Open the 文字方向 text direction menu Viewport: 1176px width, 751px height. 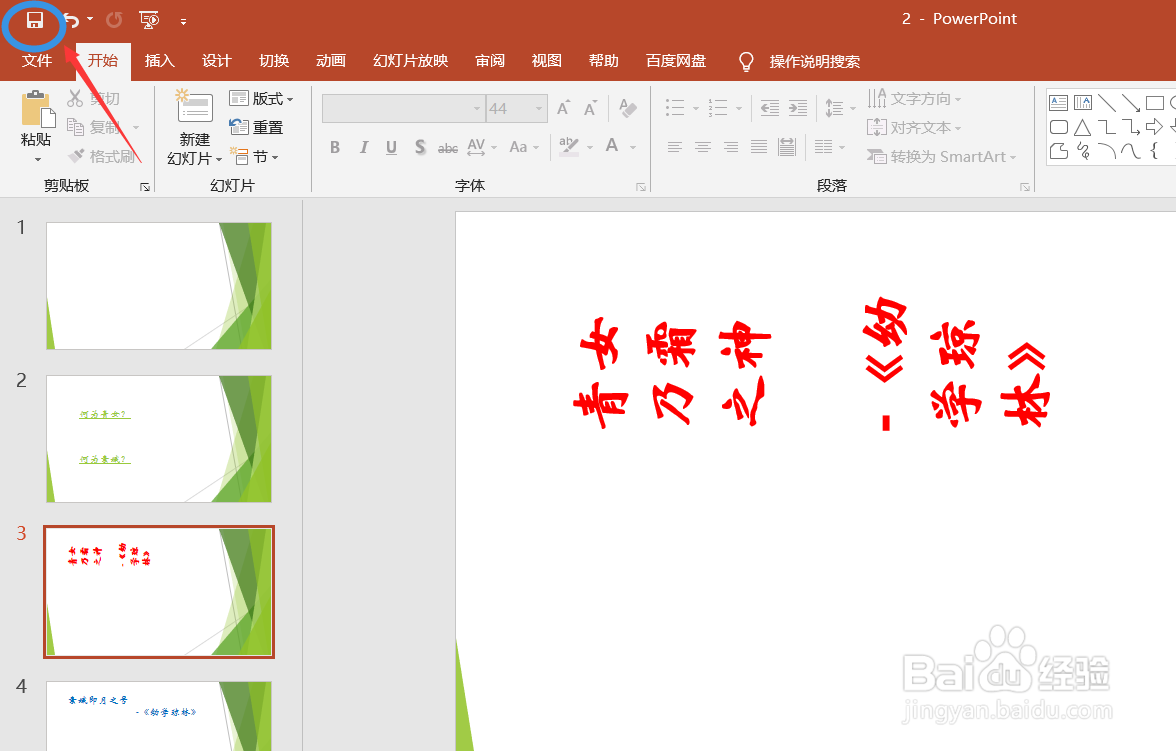point(914,98)
